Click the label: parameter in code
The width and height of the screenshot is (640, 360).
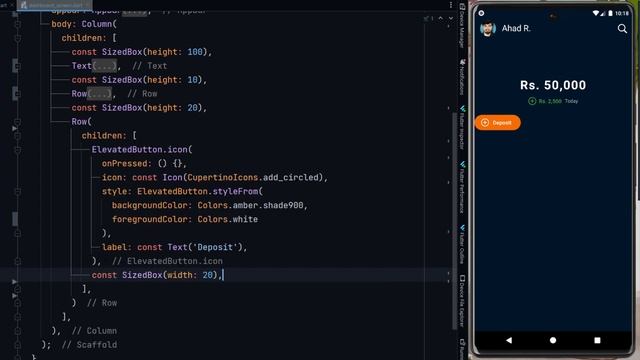[117, 247]
